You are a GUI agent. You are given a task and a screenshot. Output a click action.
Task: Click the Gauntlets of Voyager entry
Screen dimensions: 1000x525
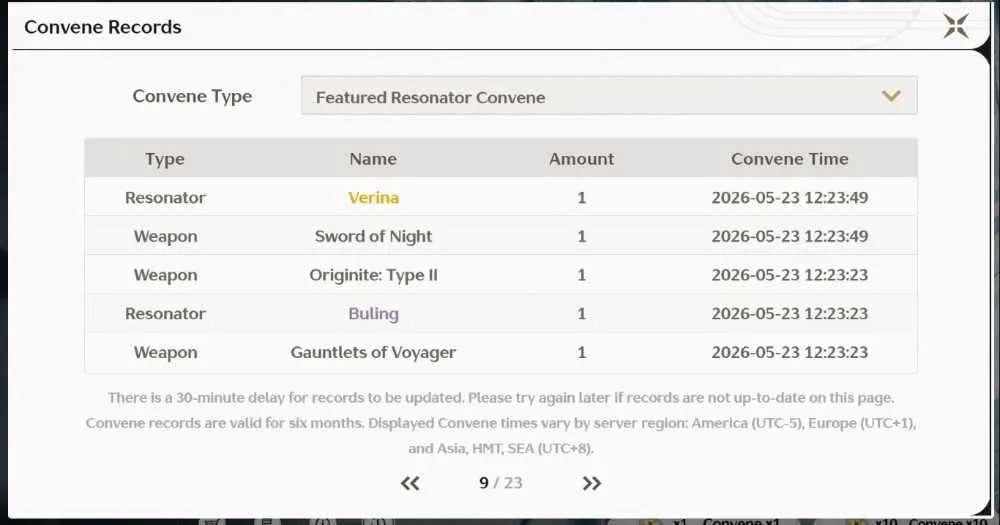point(373,353)
